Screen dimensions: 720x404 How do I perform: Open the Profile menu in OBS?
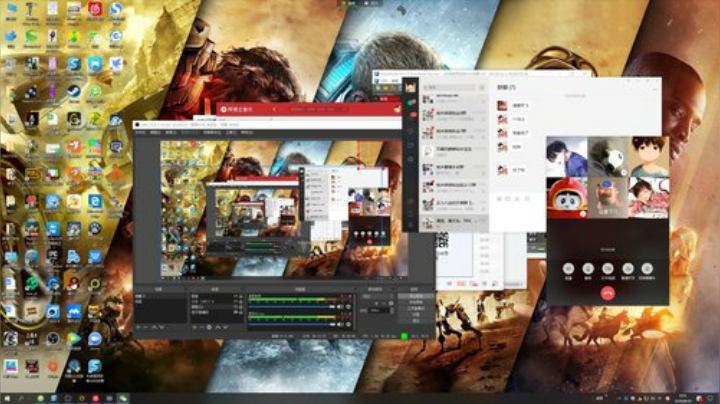[x=190, y=133]
